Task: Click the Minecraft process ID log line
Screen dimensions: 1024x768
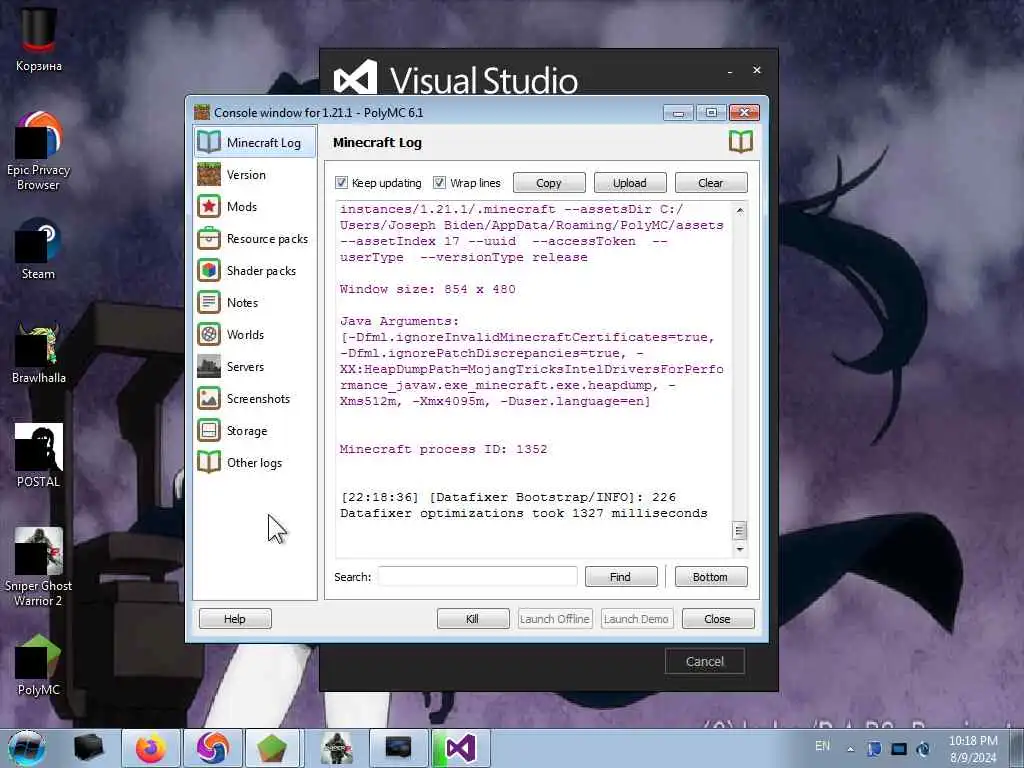Action: coord(443,449)
